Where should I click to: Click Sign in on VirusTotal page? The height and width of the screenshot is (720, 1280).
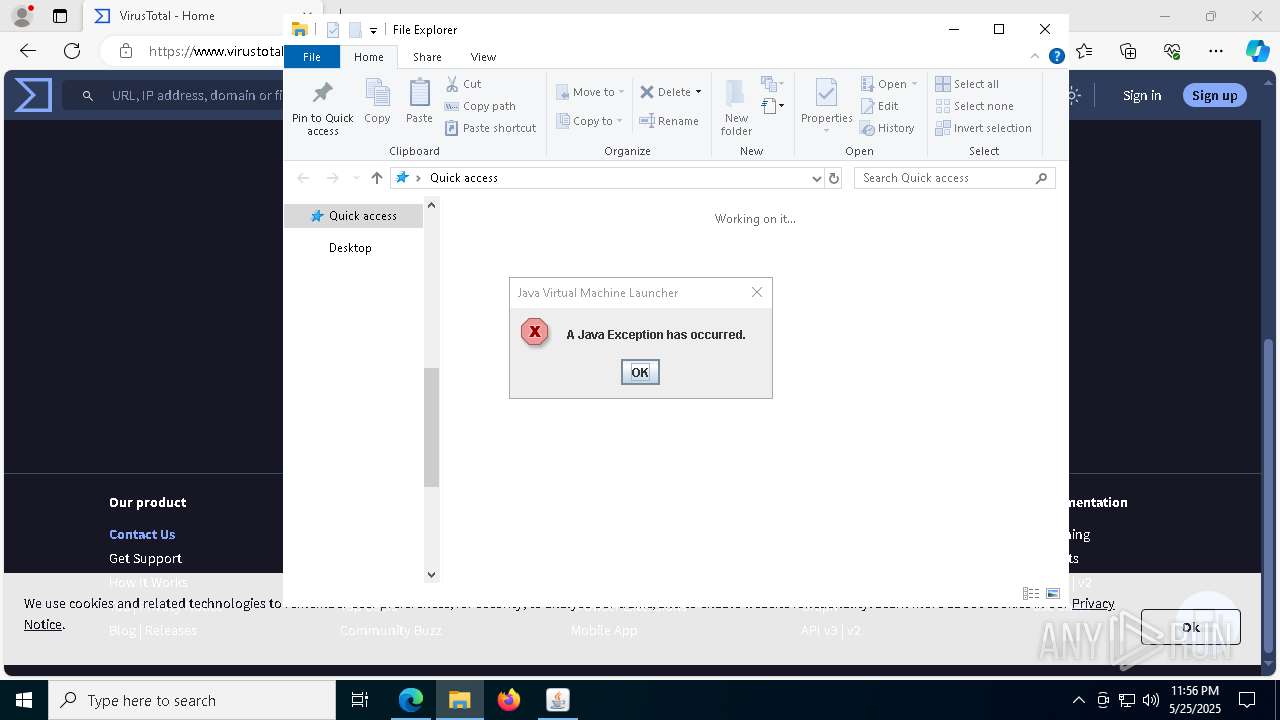(1142, 95)
